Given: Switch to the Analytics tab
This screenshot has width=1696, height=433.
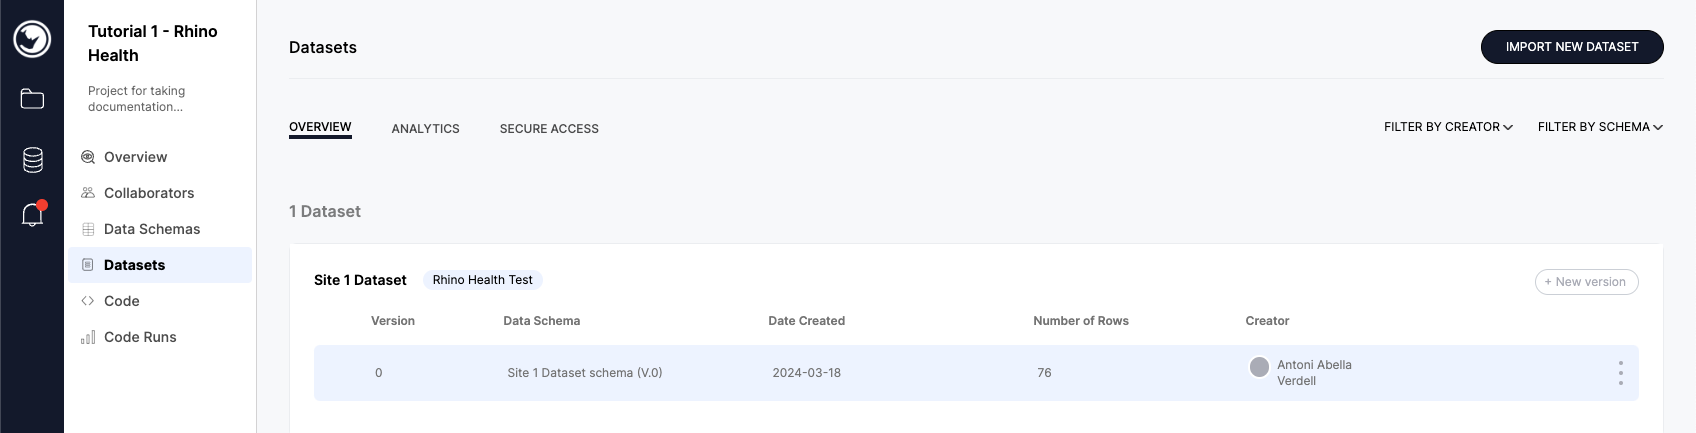Looking at the screenshot, I should pos(425,129).
